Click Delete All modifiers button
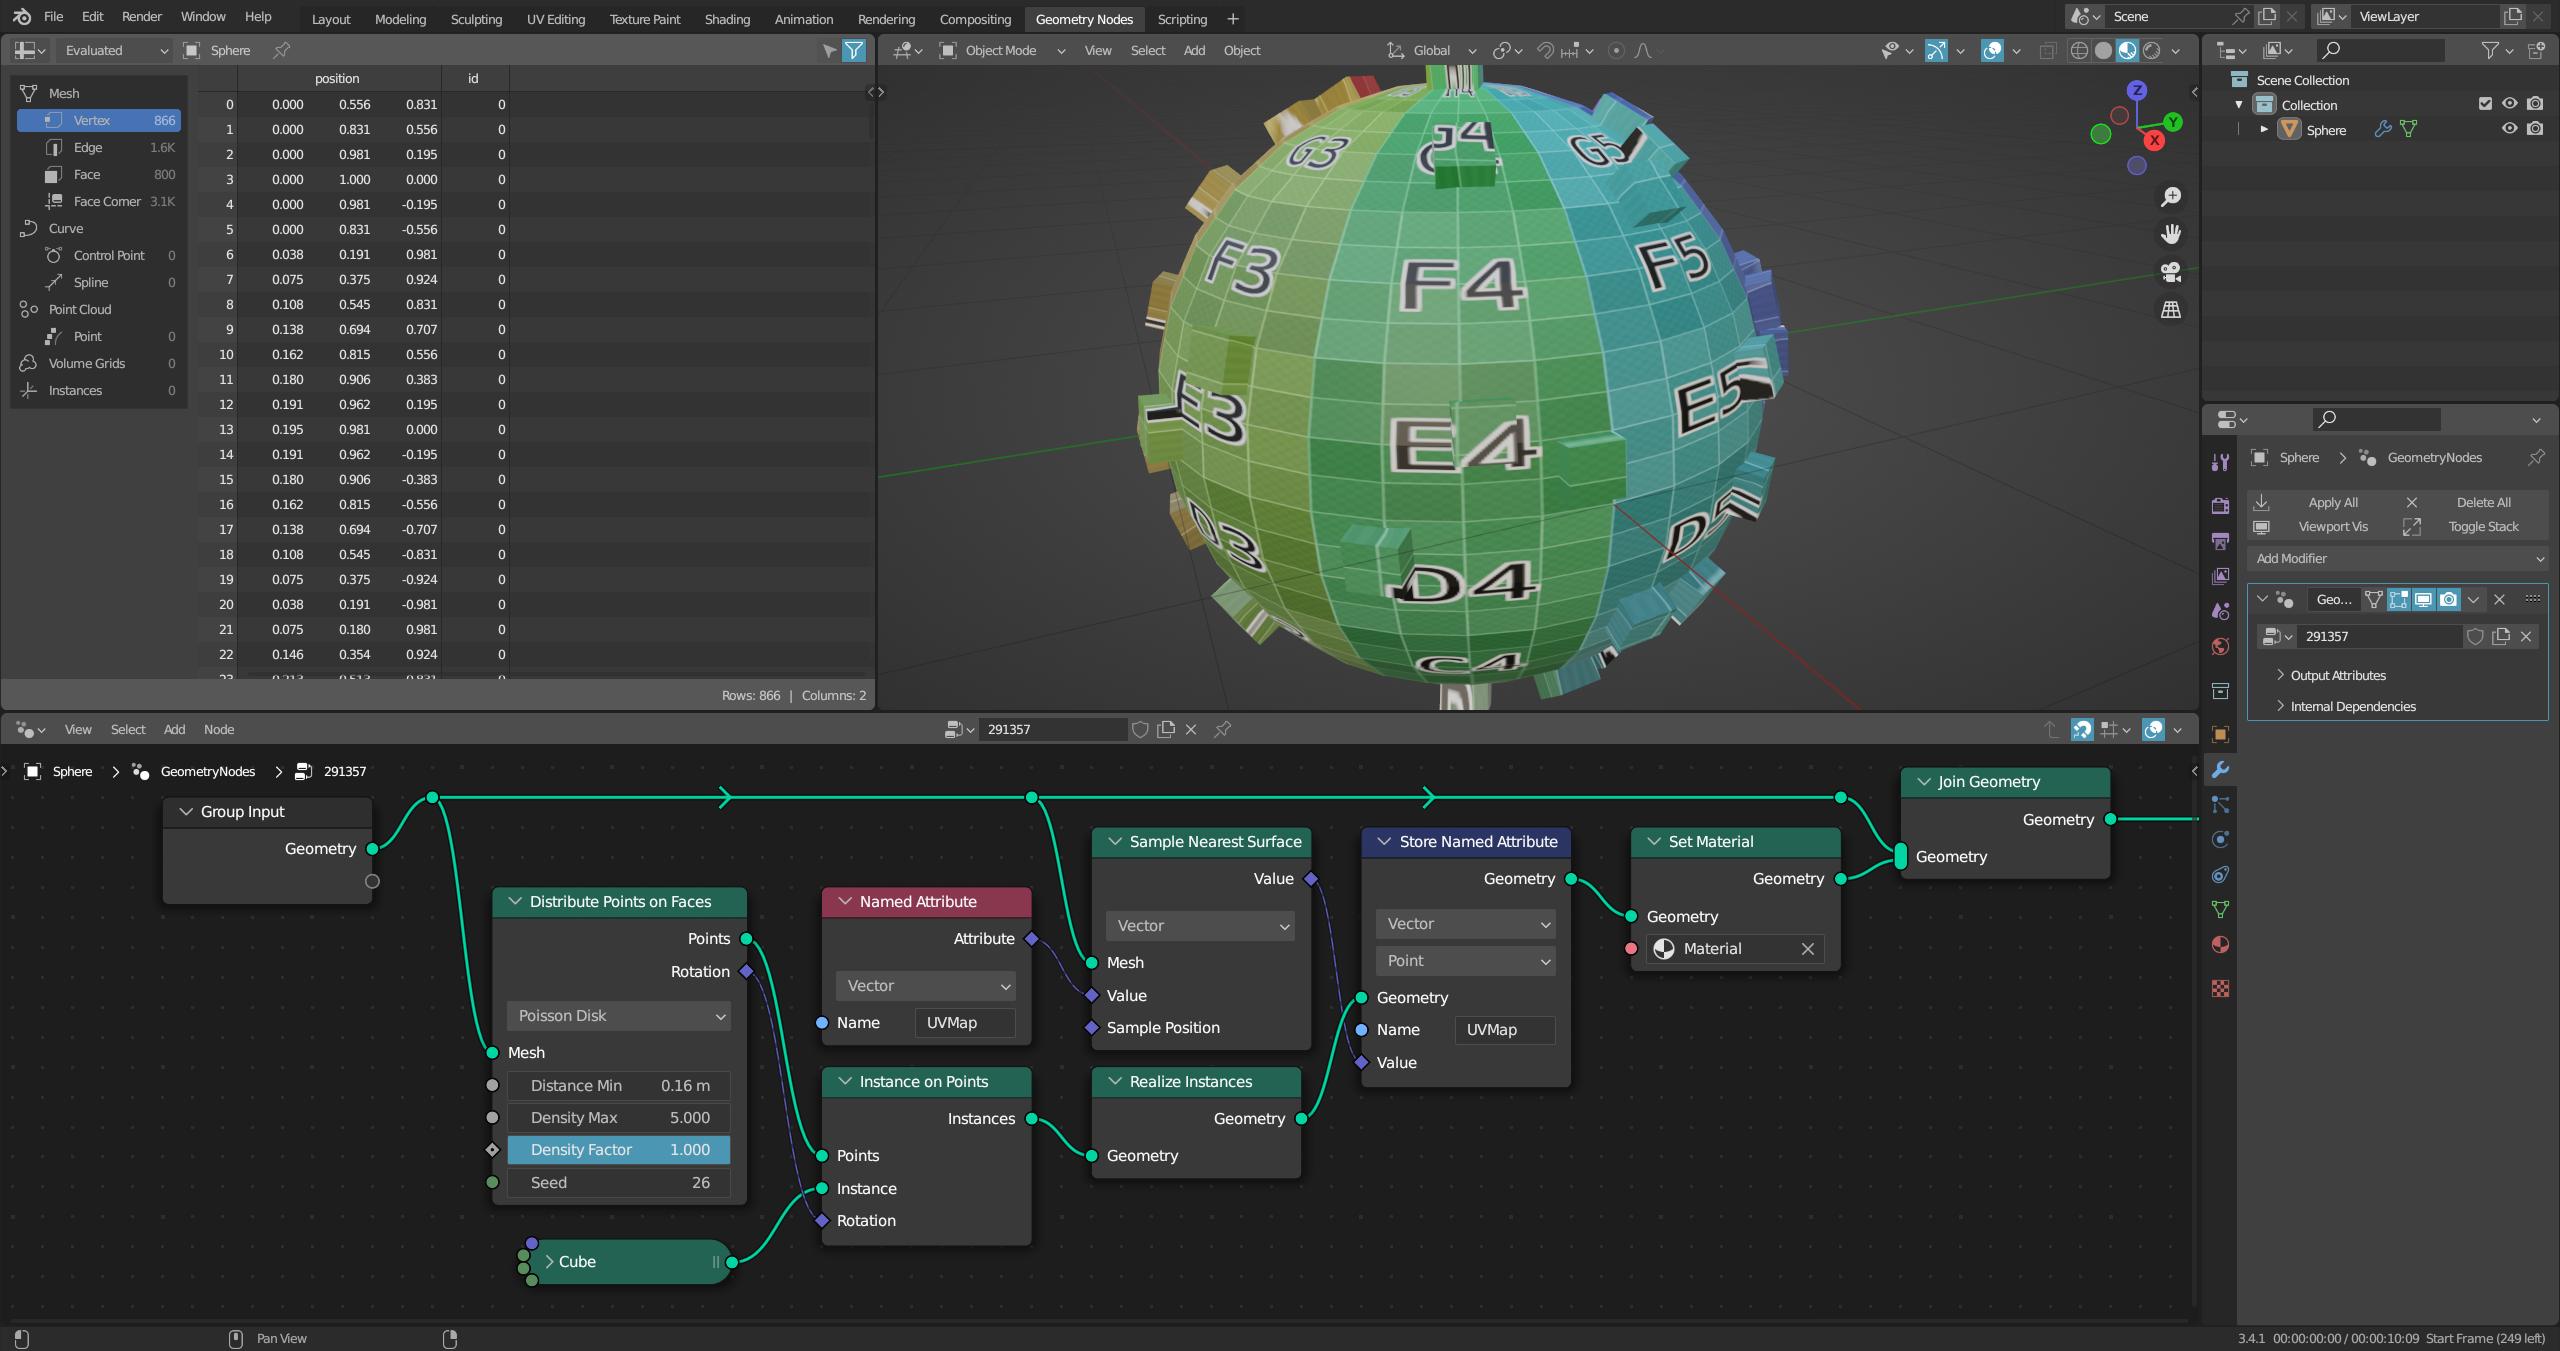 click(x=2473, y=502)
